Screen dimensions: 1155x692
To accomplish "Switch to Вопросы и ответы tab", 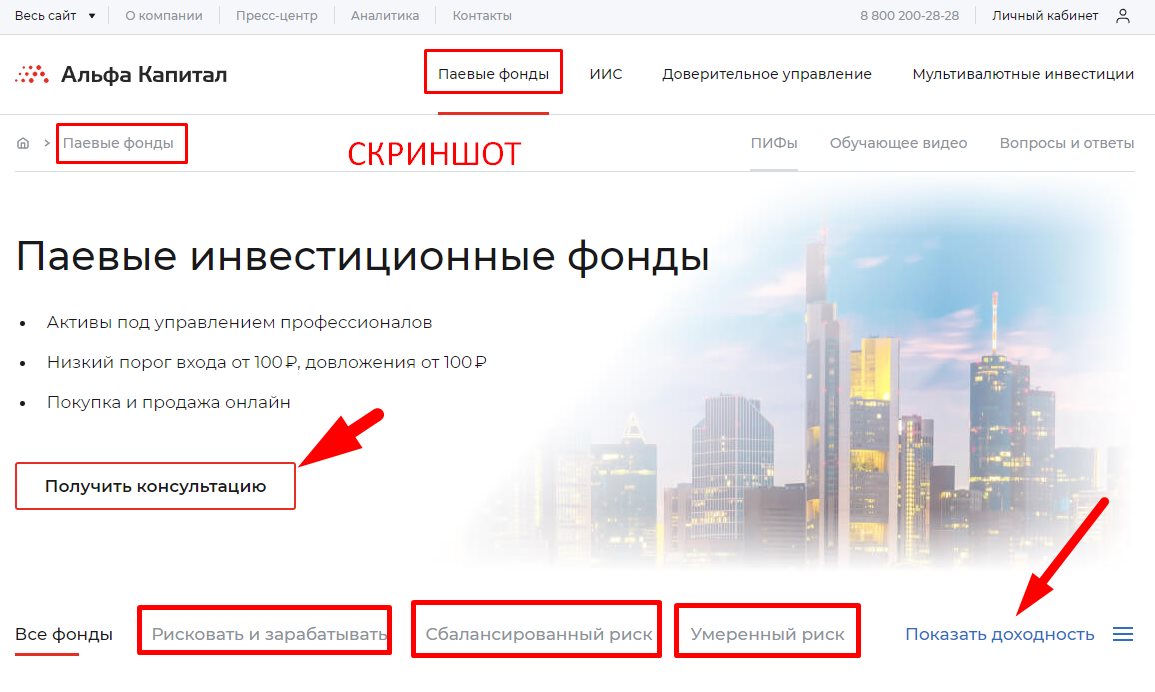I will pos(1067,143).
